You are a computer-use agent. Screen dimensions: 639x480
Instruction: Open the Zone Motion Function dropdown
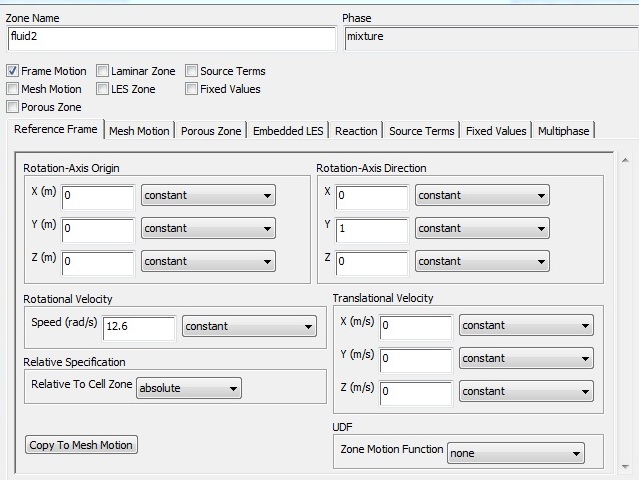pos(515,454)
